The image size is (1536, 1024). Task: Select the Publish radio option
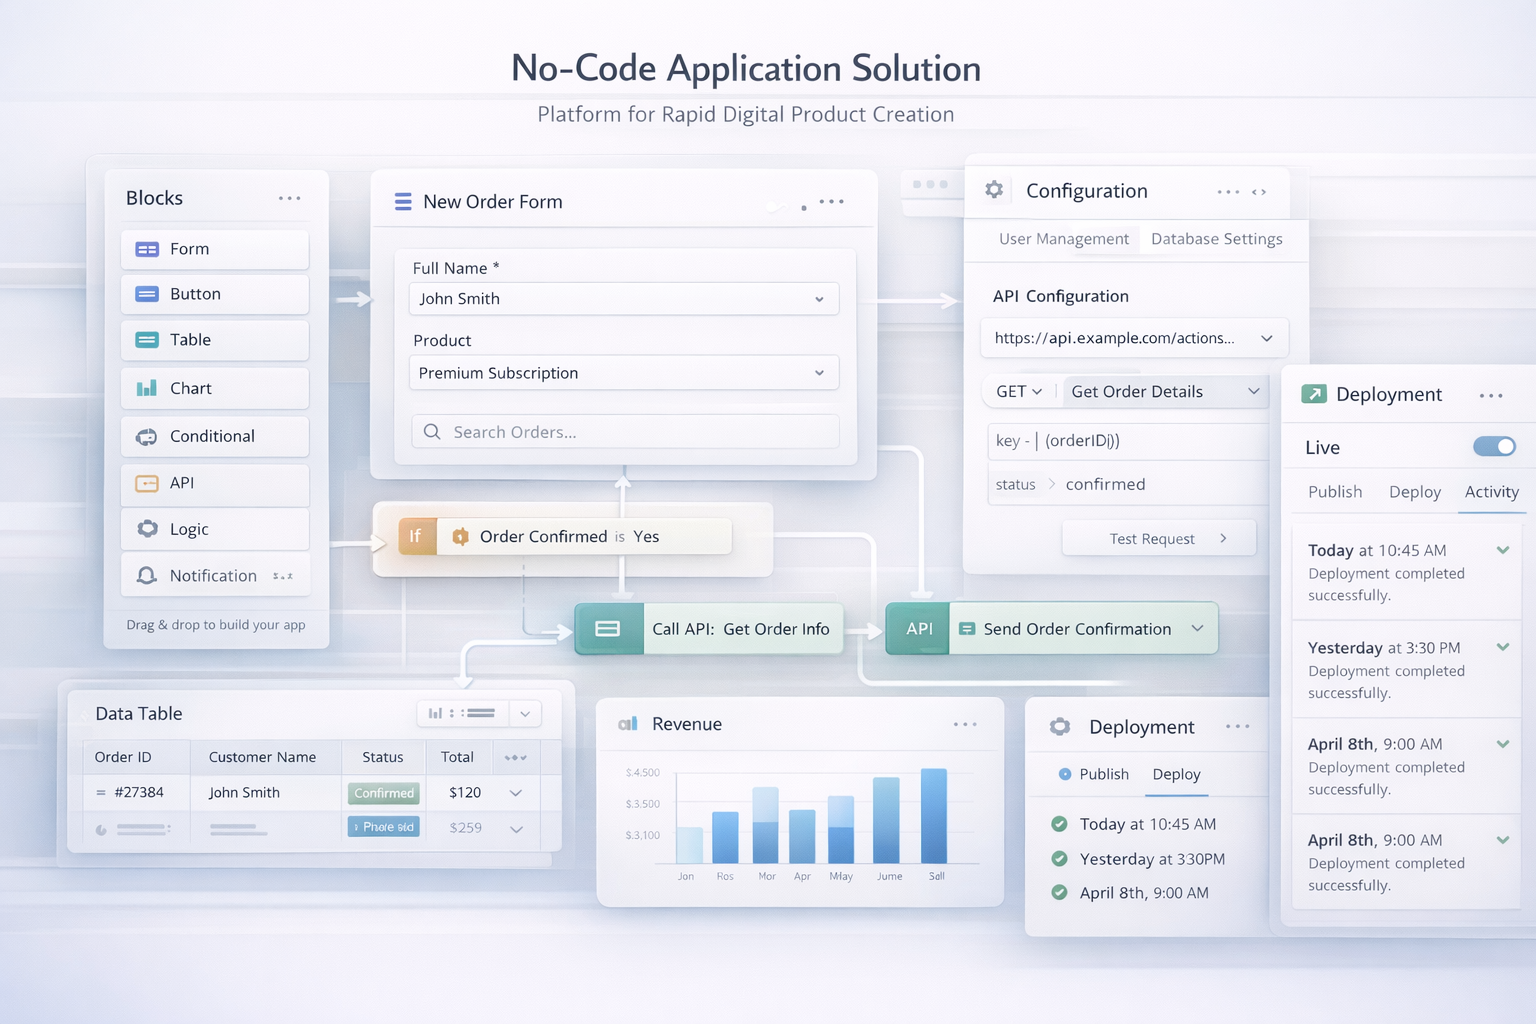(1065, 774)
